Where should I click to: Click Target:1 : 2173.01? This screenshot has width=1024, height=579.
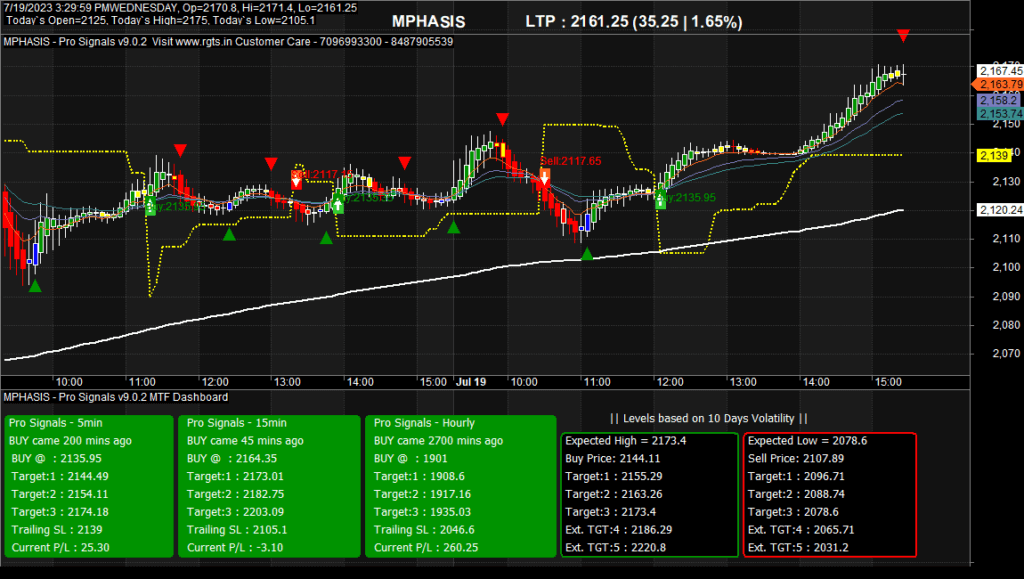[x=235, y=477]
